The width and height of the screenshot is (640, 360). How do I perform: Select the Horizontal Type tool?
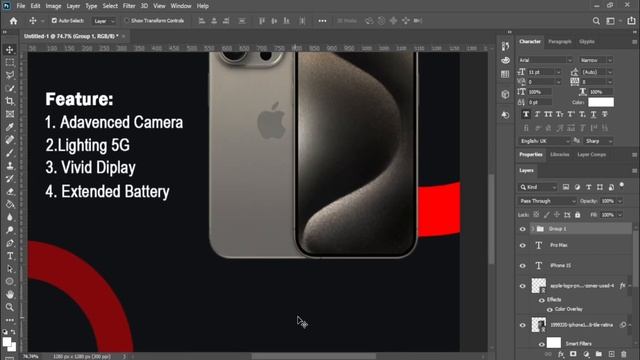pos(10,256)
